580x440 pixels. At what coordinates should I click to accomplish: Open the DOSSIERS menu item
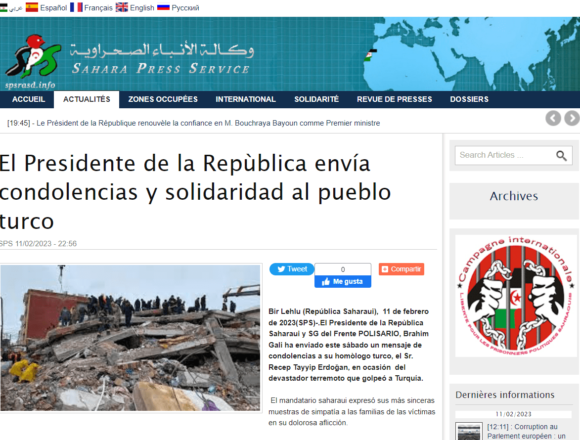469,99
